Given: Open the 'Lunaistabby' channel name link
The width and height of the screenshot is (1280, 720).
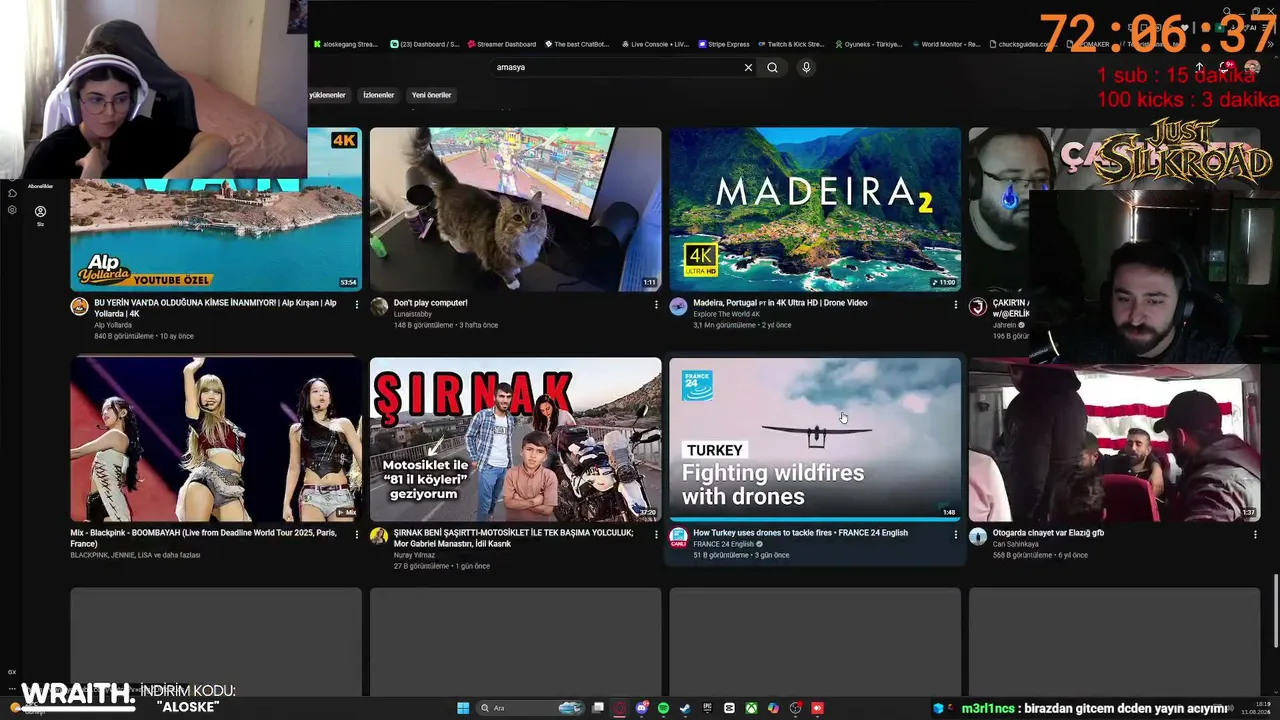Looking at the screenshot, I should (412, 314).
